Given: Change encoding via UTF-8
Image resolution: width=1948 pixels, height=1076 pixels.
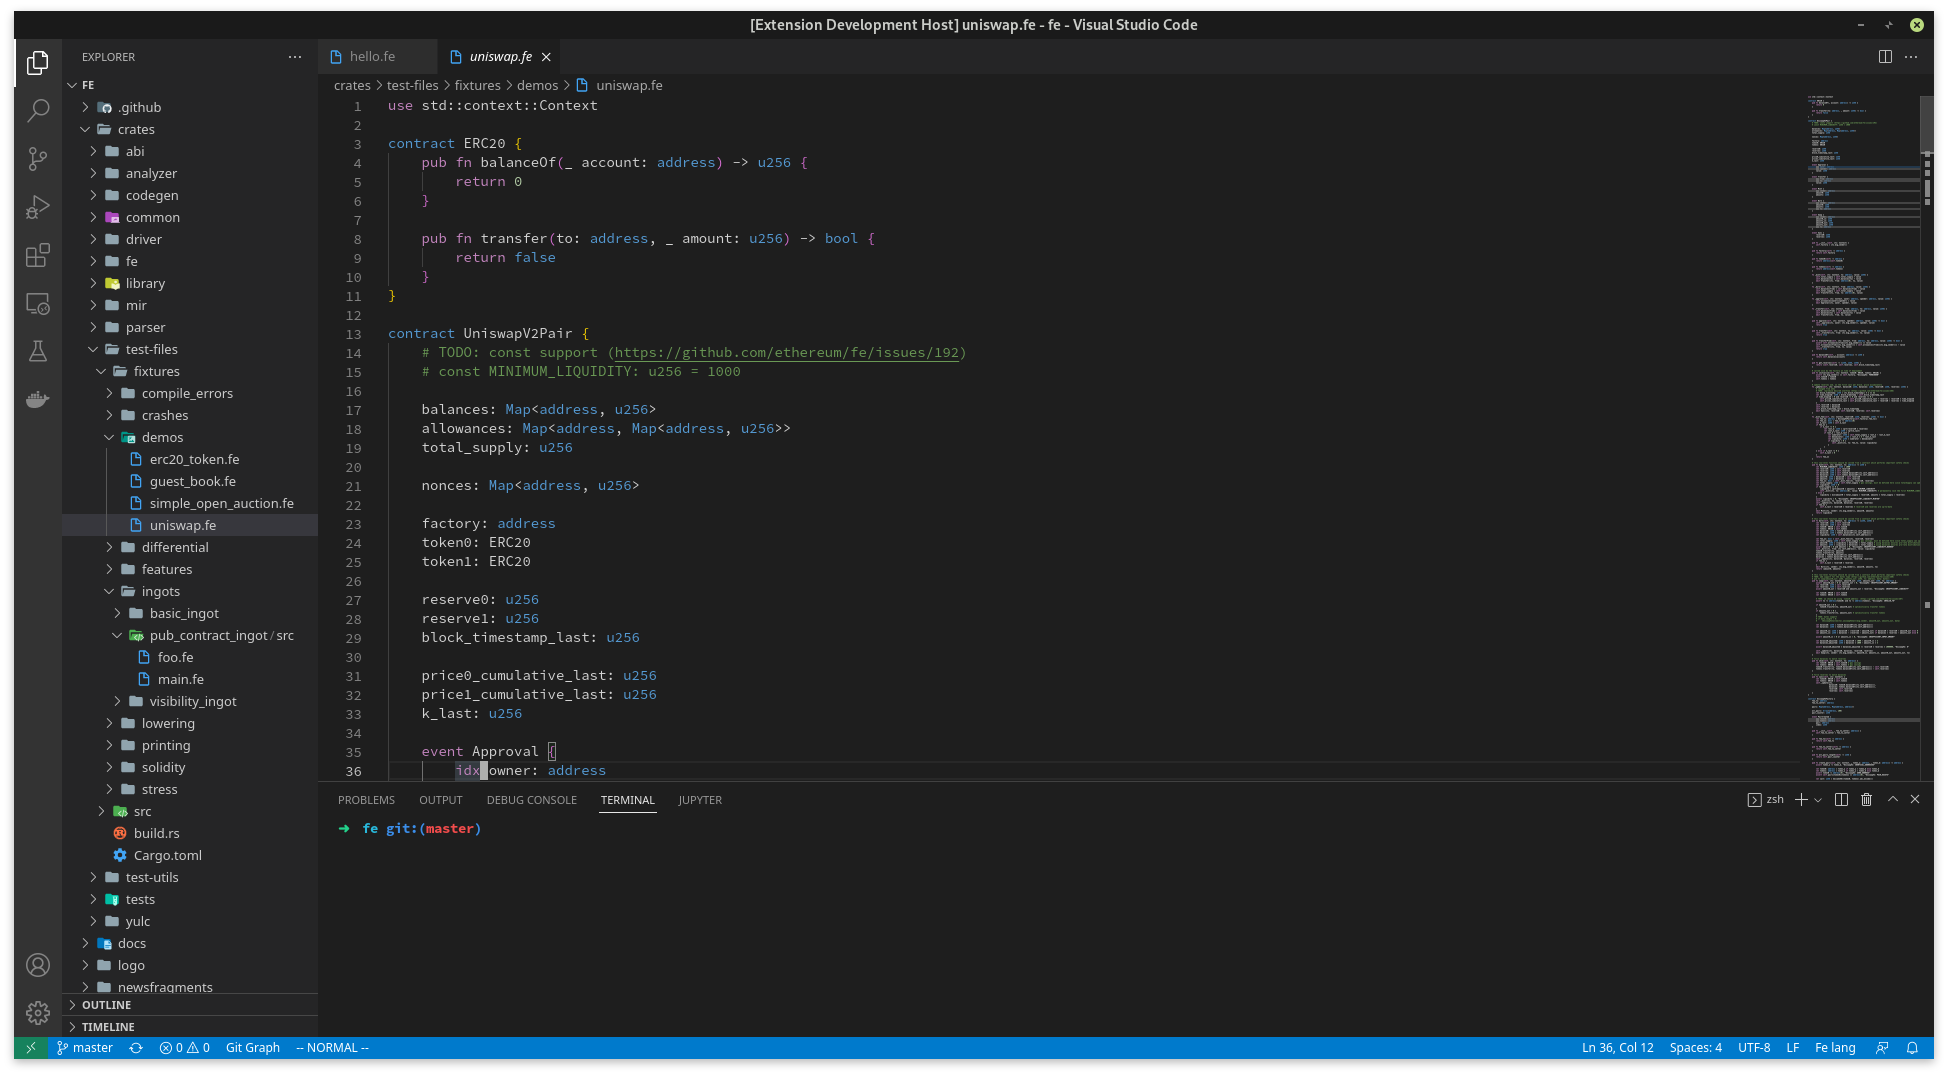Looking at the screenshot, I should click(x=1754, y=1048).
